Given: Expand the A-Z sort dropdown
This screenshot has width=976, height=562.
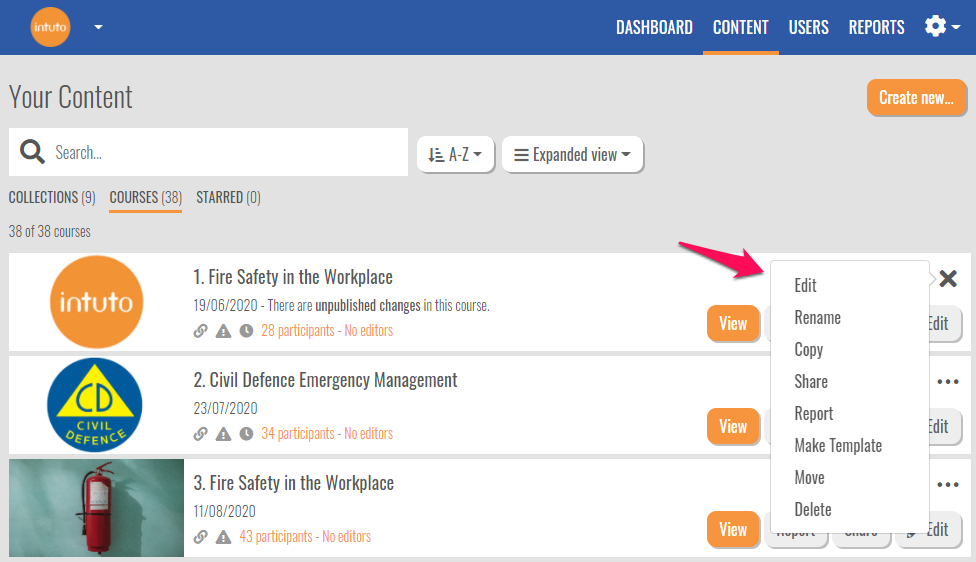Looking at the screenshot, I should pos(455,155).
